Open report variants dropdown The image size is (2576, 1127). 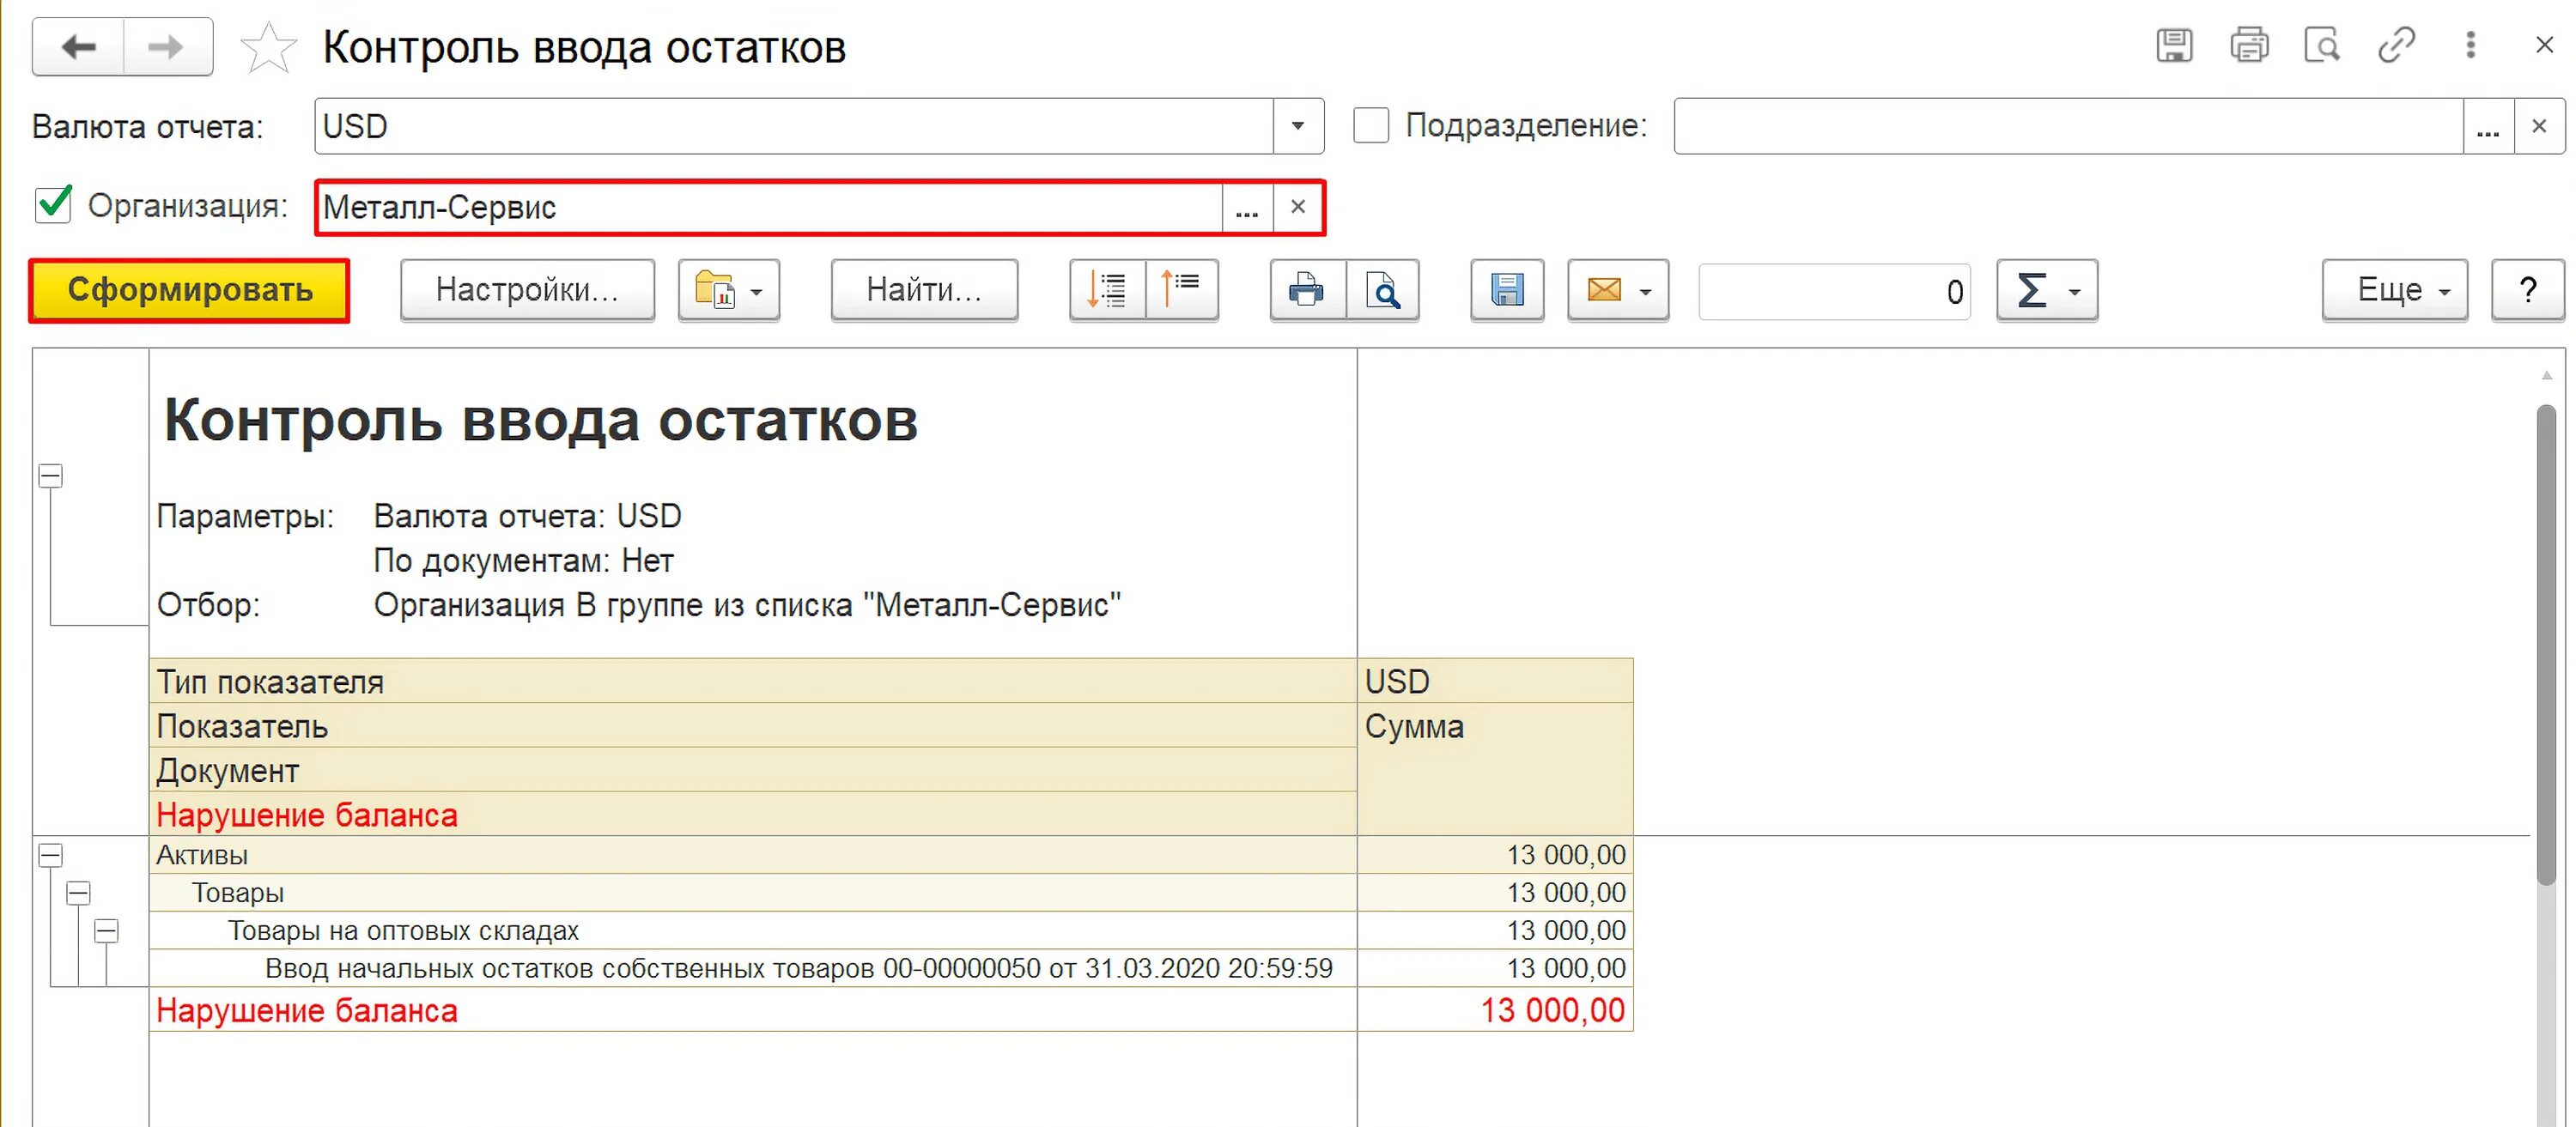tap(728, 291)
